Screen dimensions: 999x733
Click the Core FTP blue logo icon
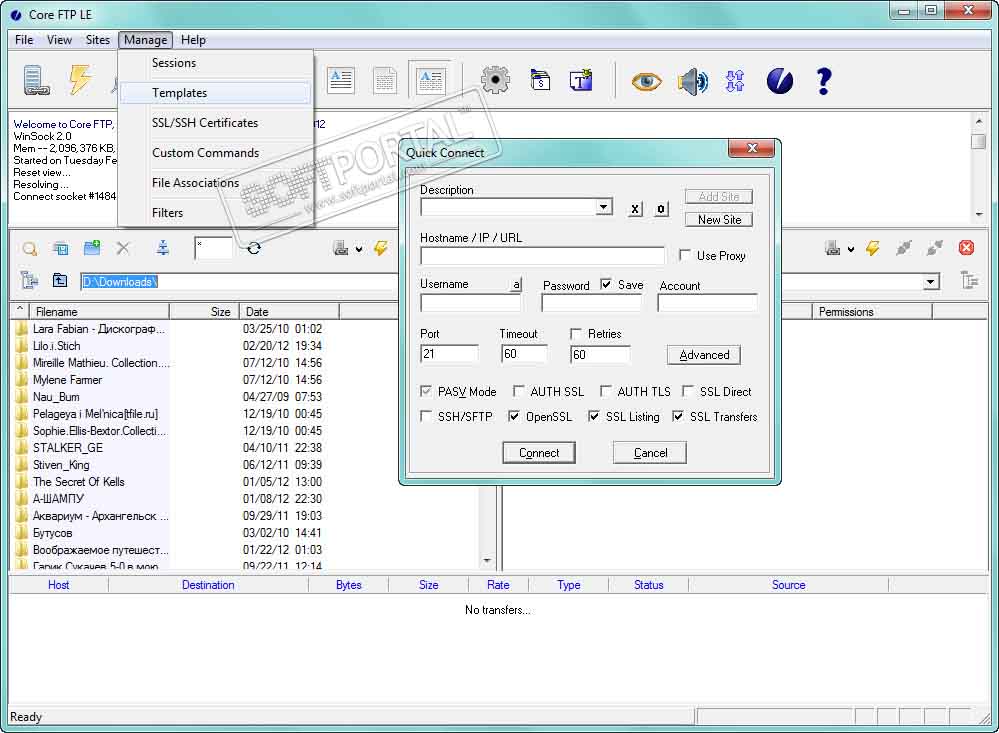click(x=780, y=81)
